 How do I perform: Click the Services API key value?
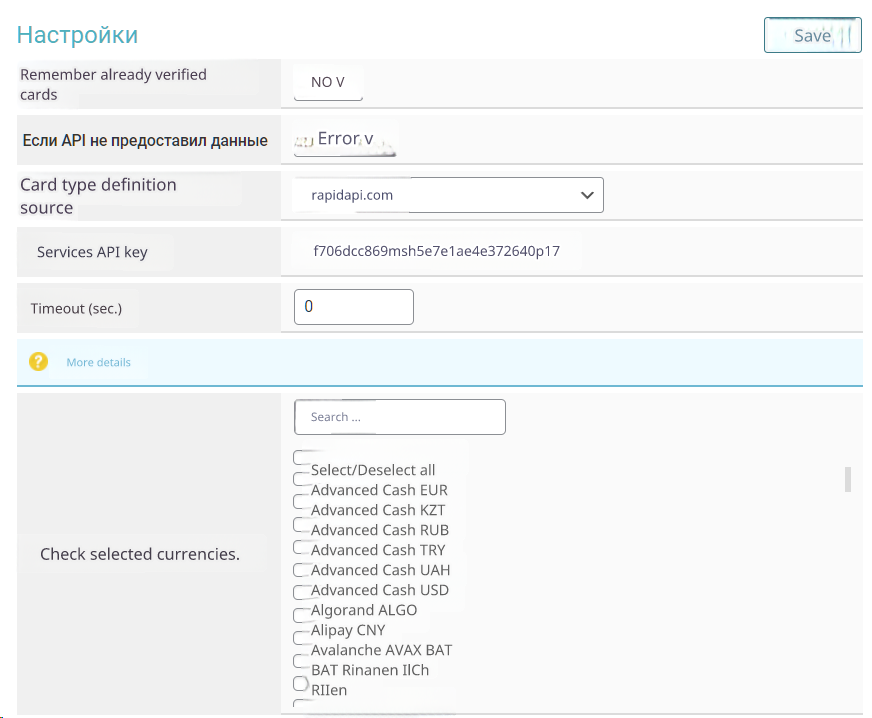point(436,251)
